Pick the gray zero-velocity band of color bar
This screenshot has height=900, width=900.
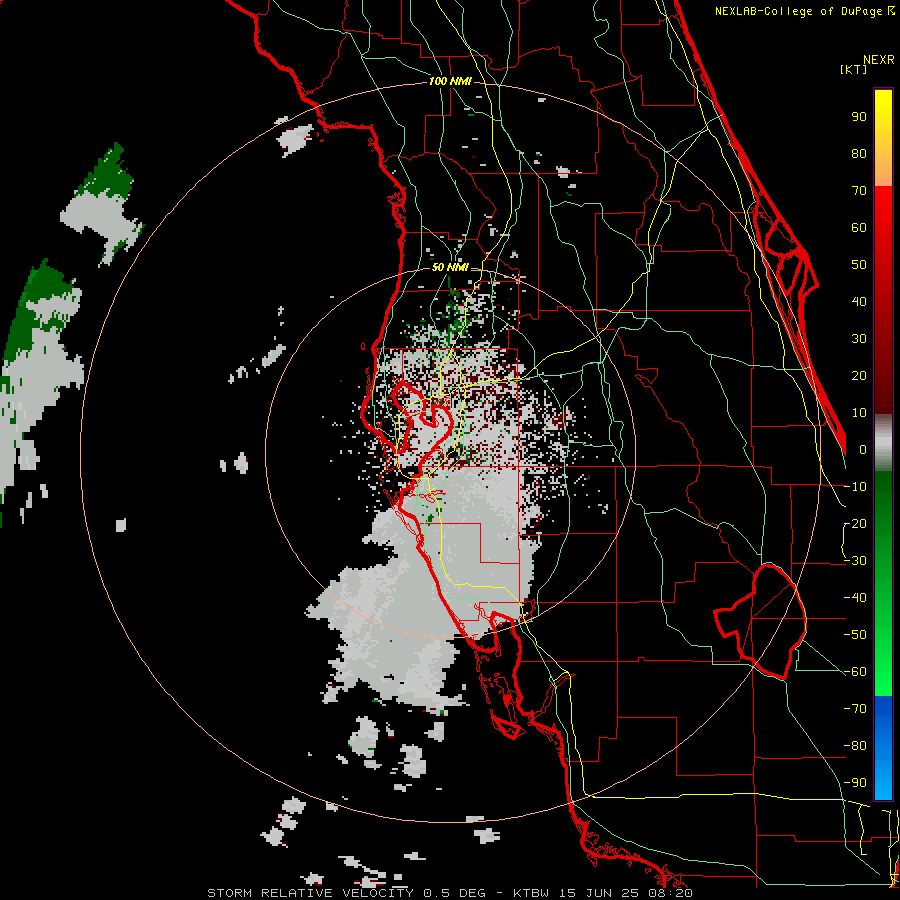[883, 443]
